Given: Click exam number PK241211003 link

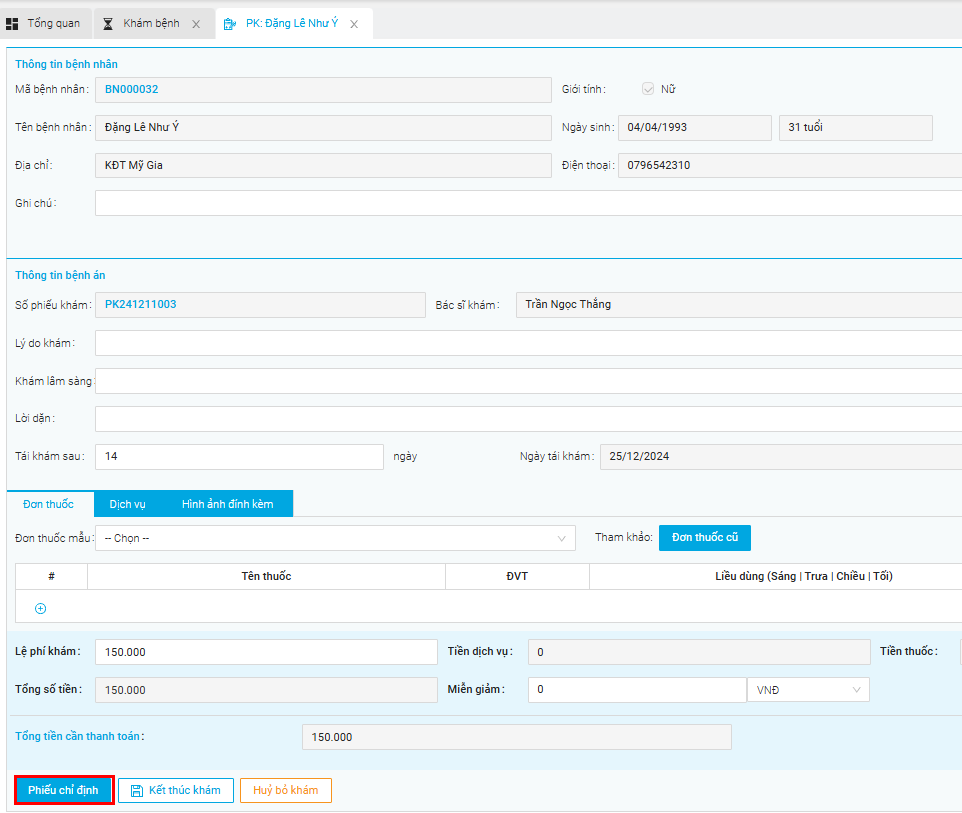Looking at the screenshot, I should tap(140, 304).
